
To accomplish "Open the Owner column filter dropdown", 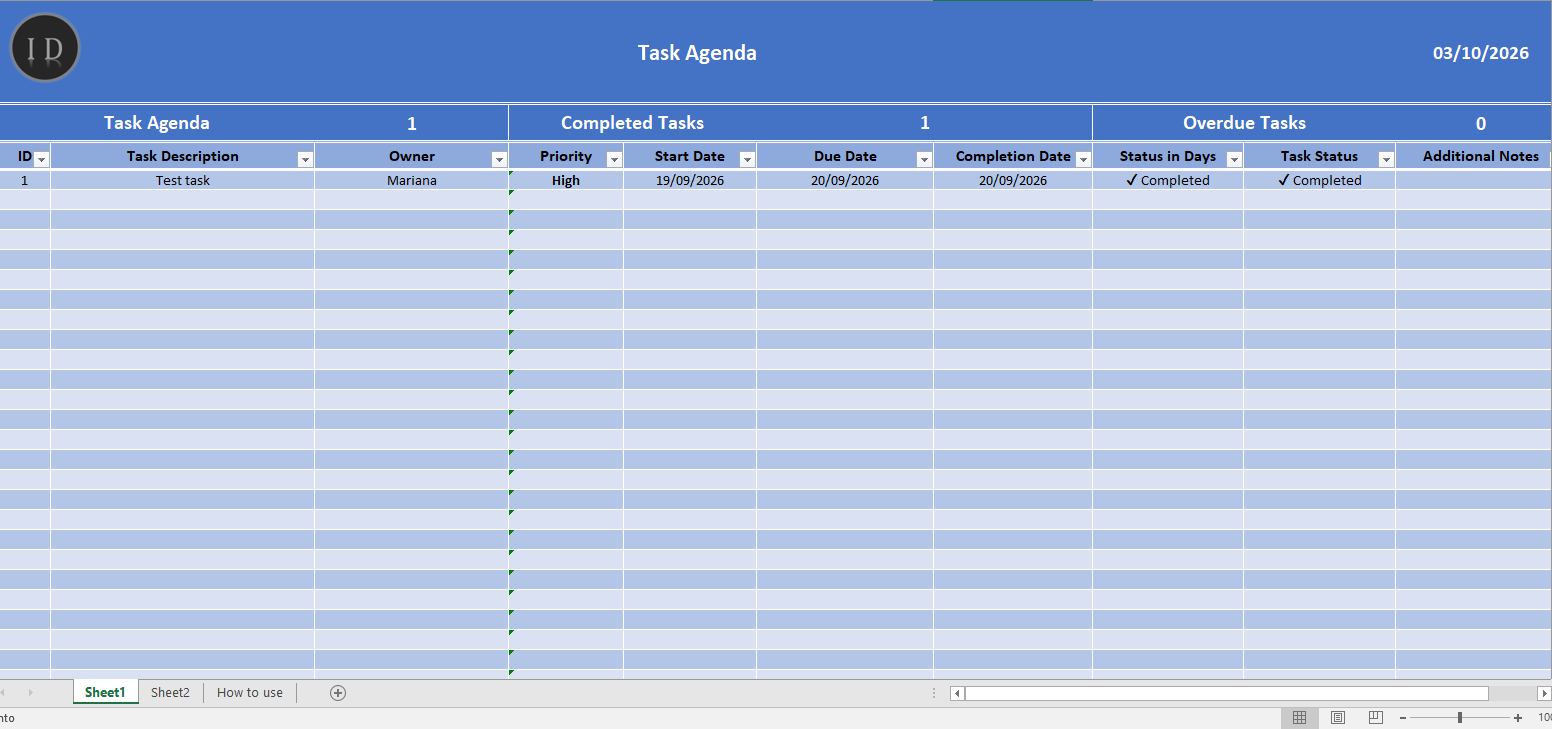I will pos(499,160).
